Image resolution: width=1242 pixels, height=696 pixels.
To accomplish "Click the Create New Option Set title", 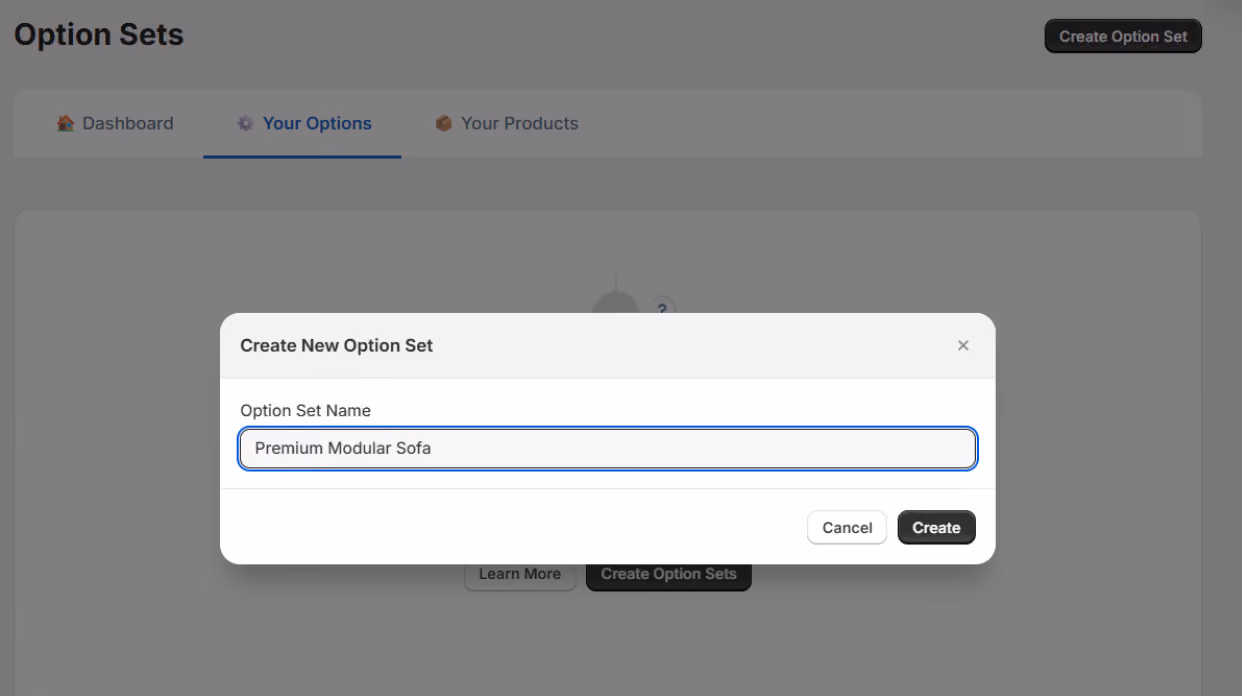I will point(336,345).
